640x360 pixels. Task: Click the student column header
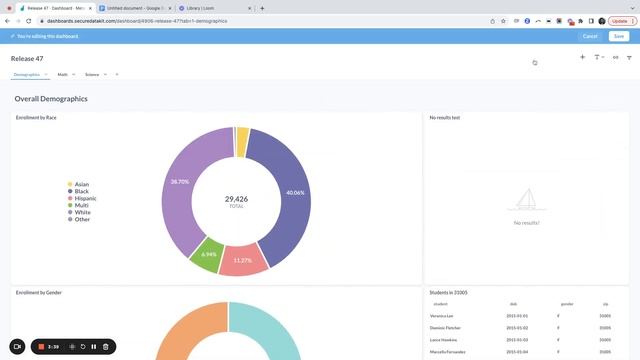[440, 304]
